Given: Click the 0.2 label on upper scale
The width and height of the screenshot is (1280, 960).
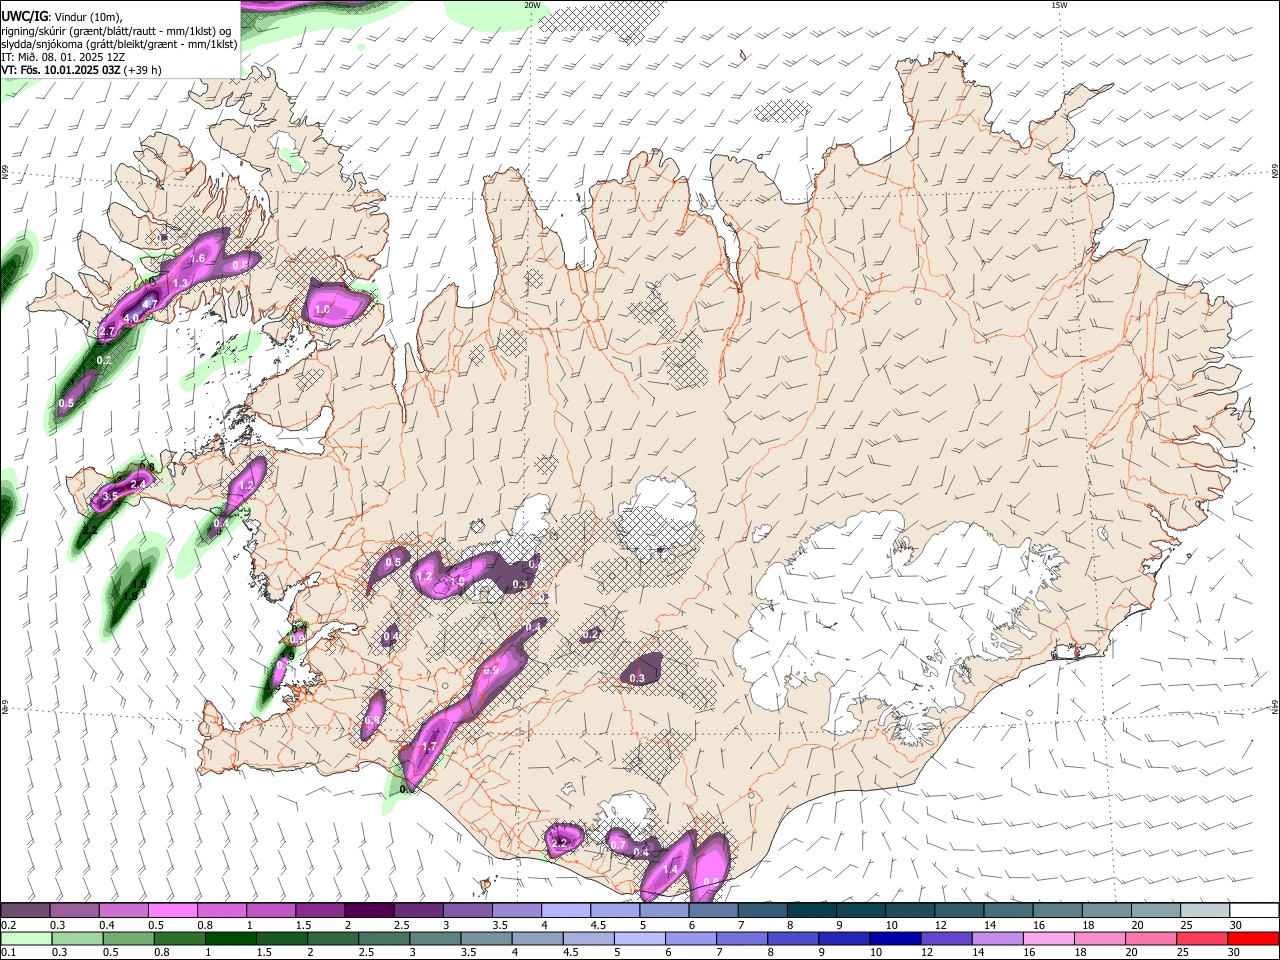Looking at the screenshot, I should 8,925.
